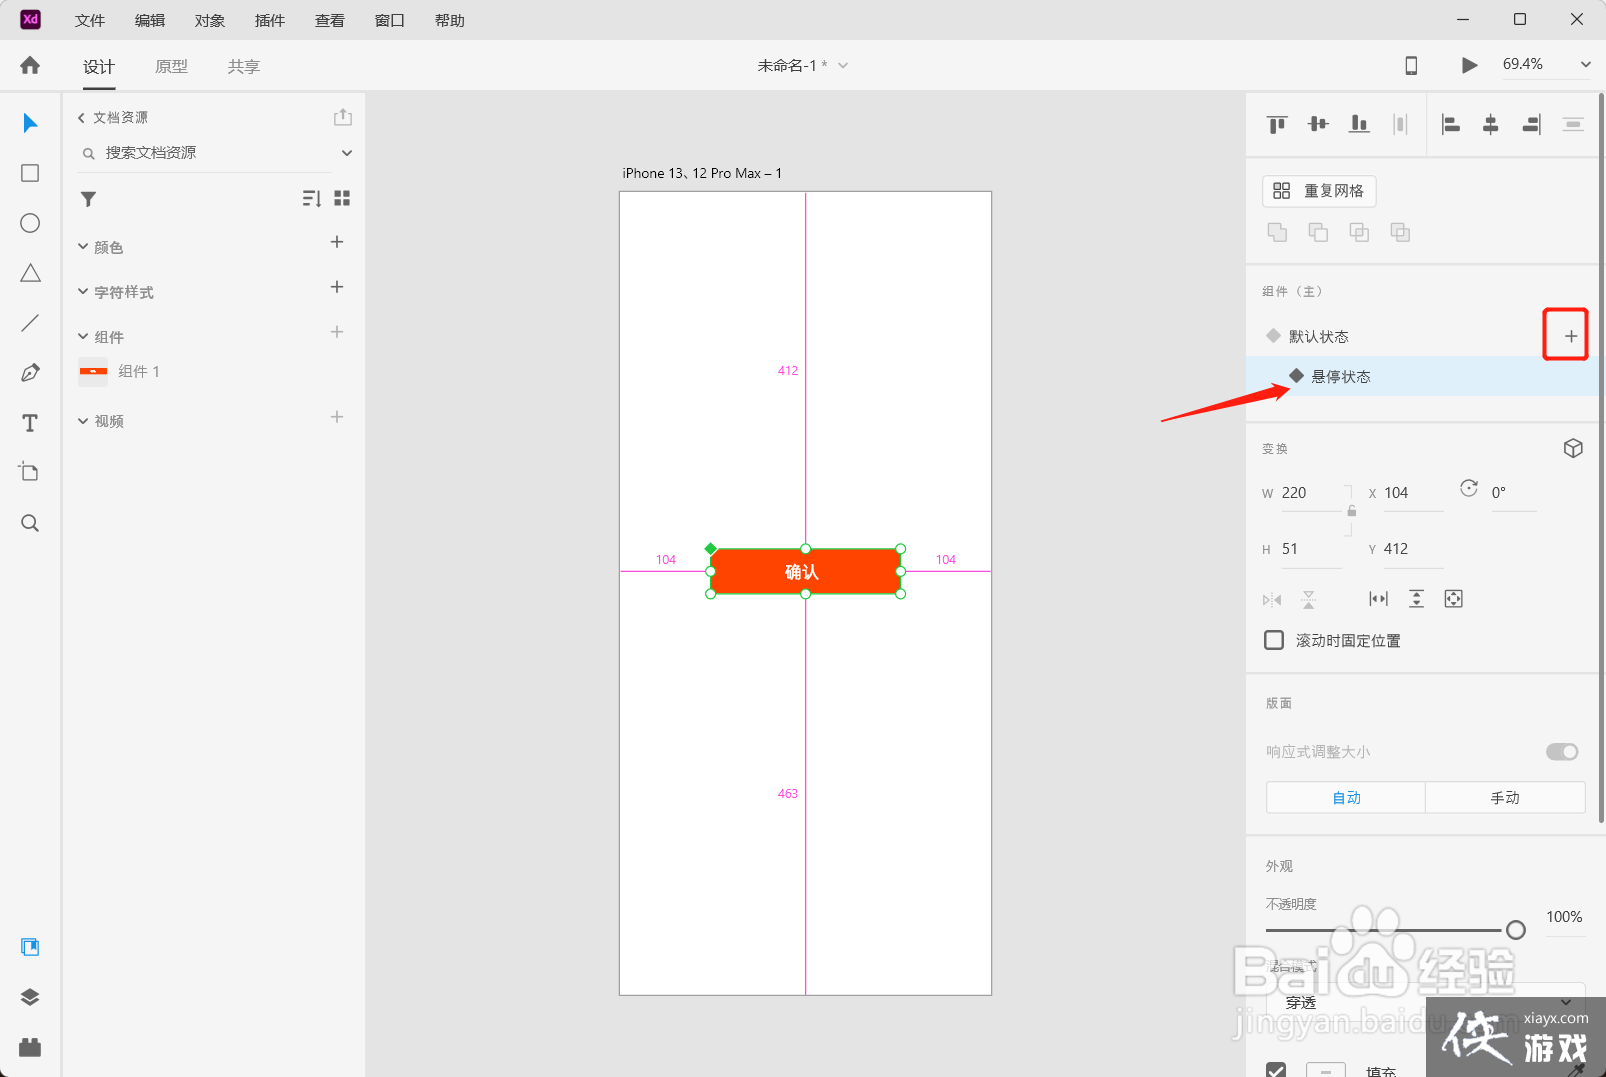This screenshot has height=1077, width=1606.
Task: Align selection to vertical middle
Action: point(1318,124)
